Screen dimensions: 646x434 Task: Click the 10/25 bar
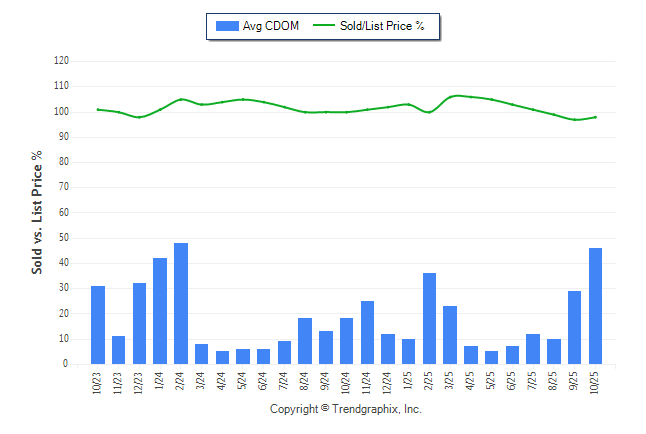coord(596,306)
